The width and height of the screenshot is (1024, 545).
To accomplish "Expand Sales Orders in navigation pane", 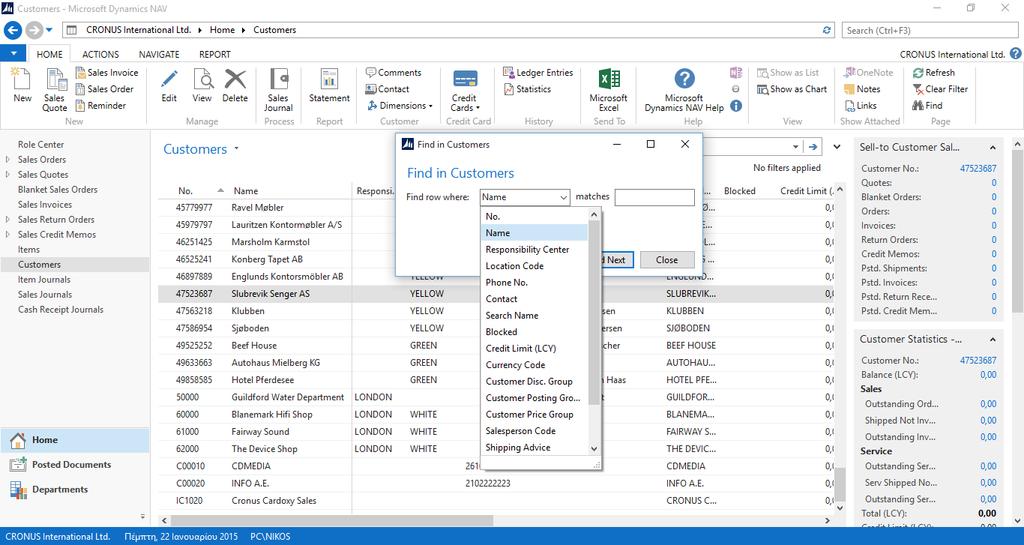I will 7,159.
